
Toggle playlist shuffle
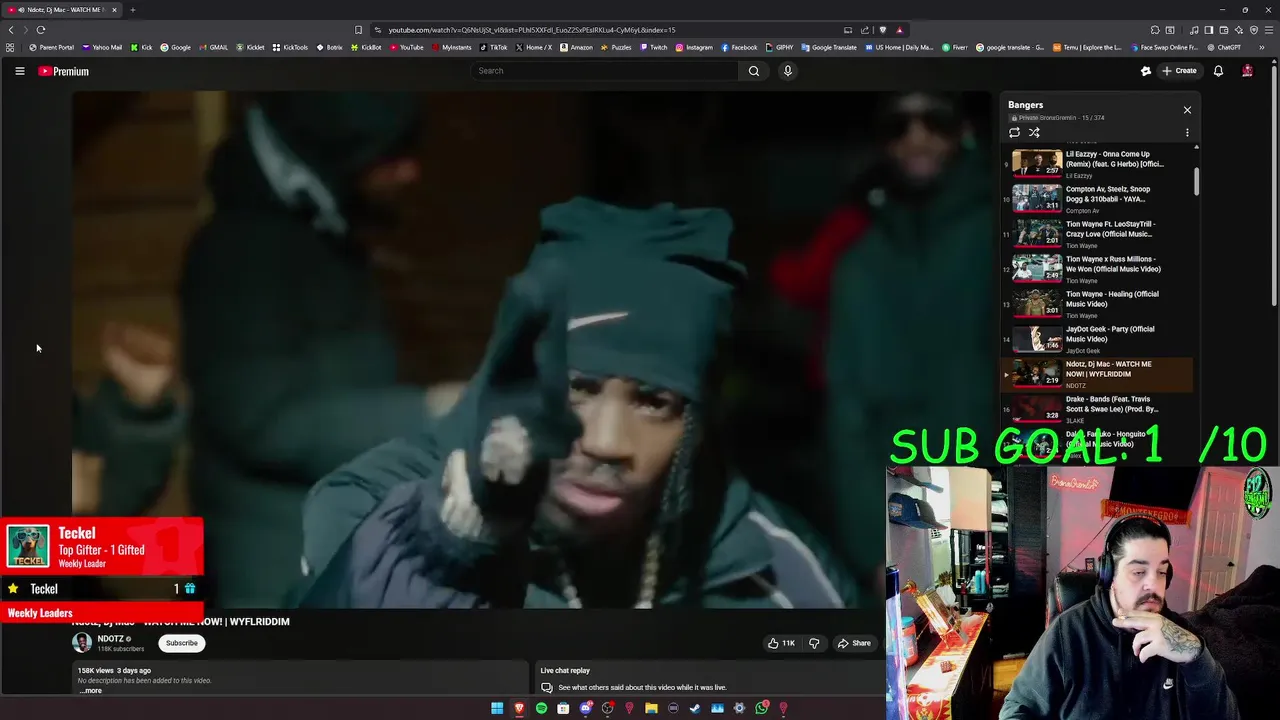[1034, 132]
